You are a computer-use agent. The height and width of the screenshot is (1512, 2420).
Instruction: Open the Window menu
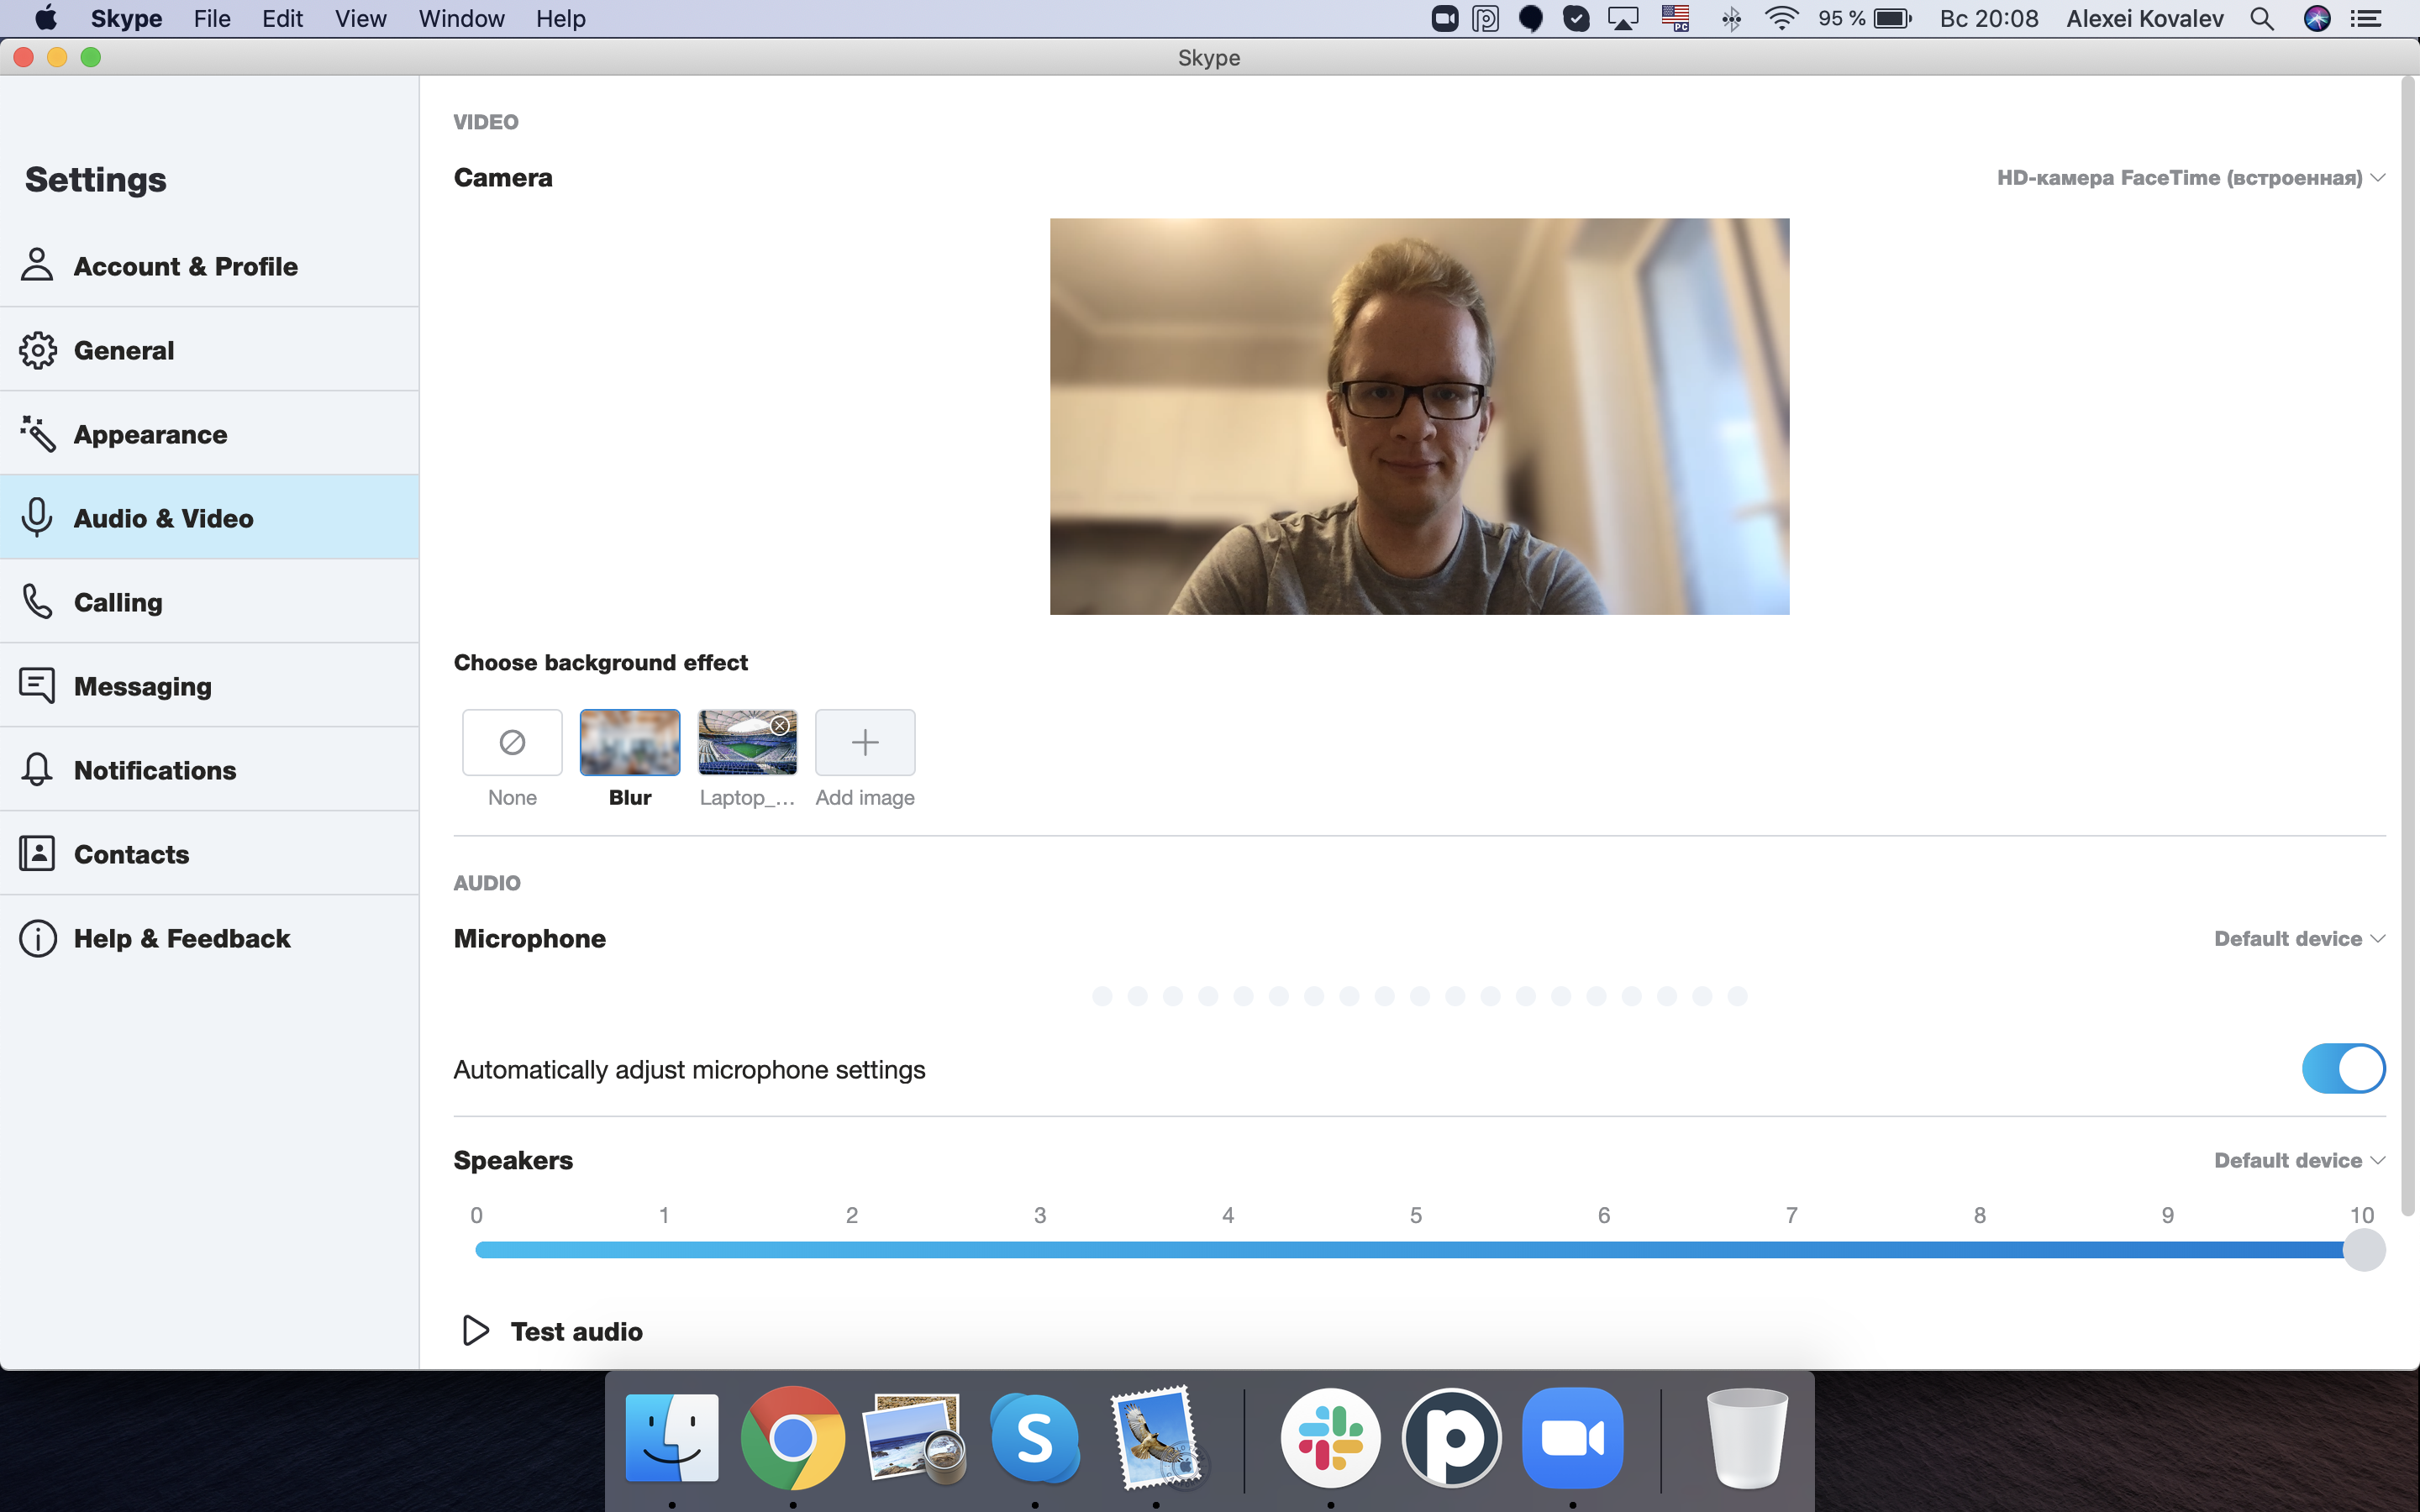461,19
